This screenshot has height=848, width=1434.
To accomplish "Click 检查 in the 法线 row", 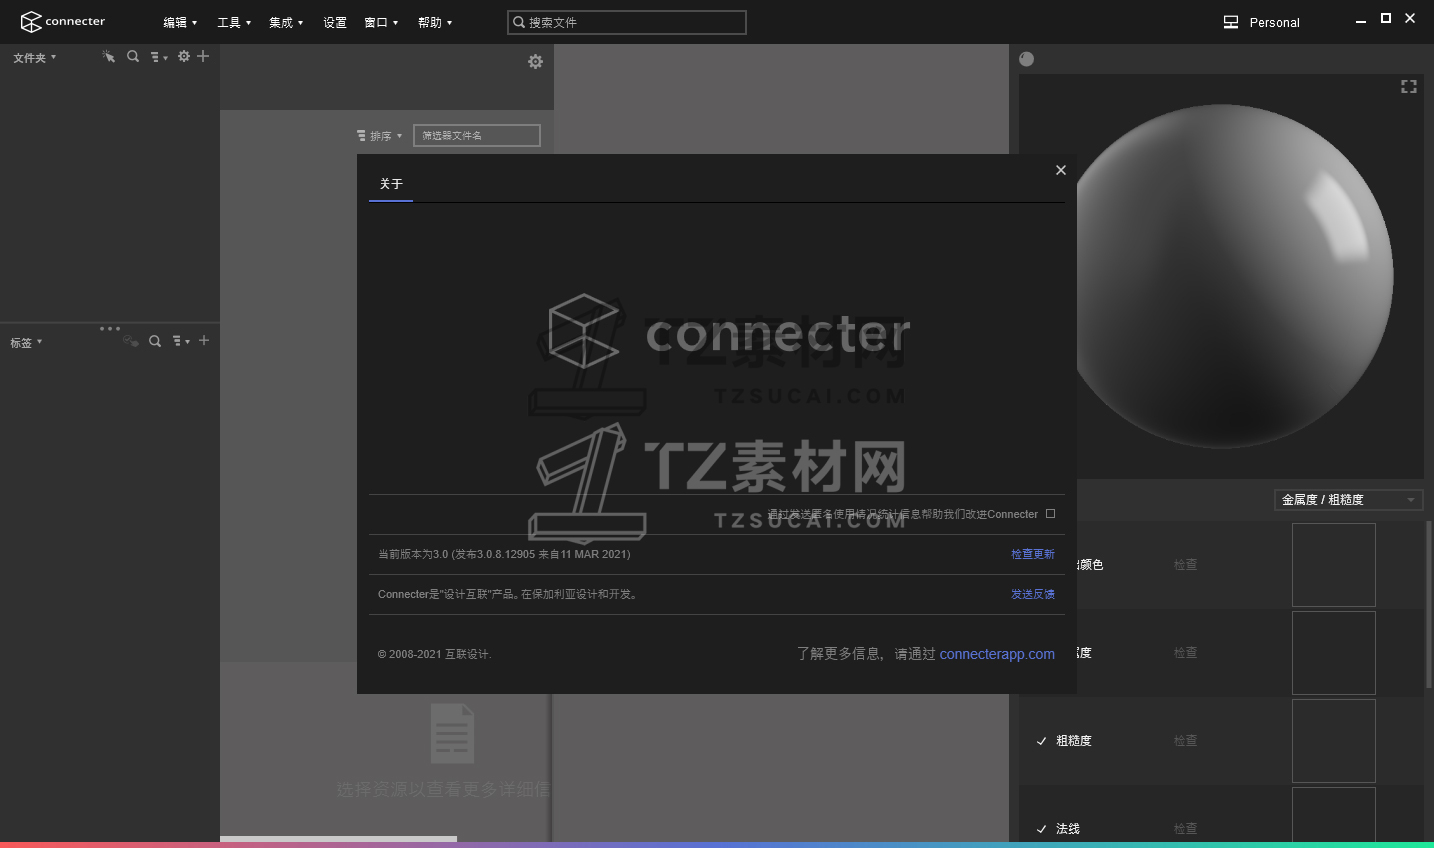I will tap(1186, 829).
